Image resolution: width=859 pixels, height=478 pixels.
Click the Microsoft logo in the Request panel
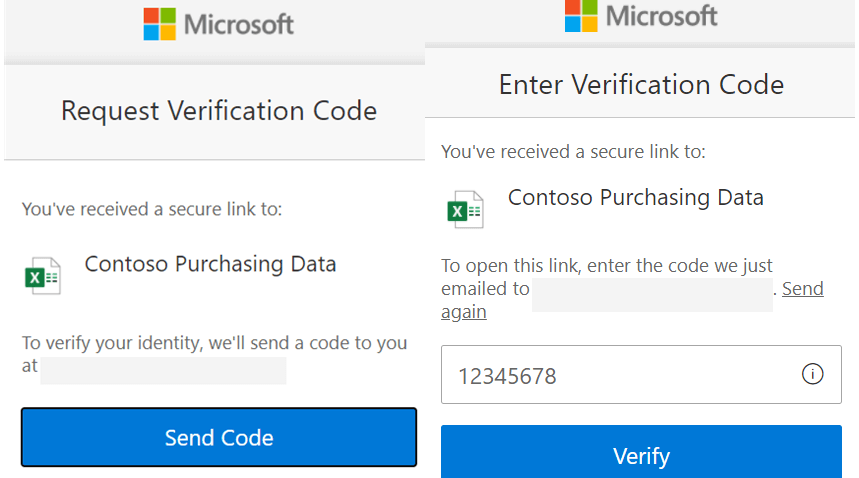pos(159,24)
